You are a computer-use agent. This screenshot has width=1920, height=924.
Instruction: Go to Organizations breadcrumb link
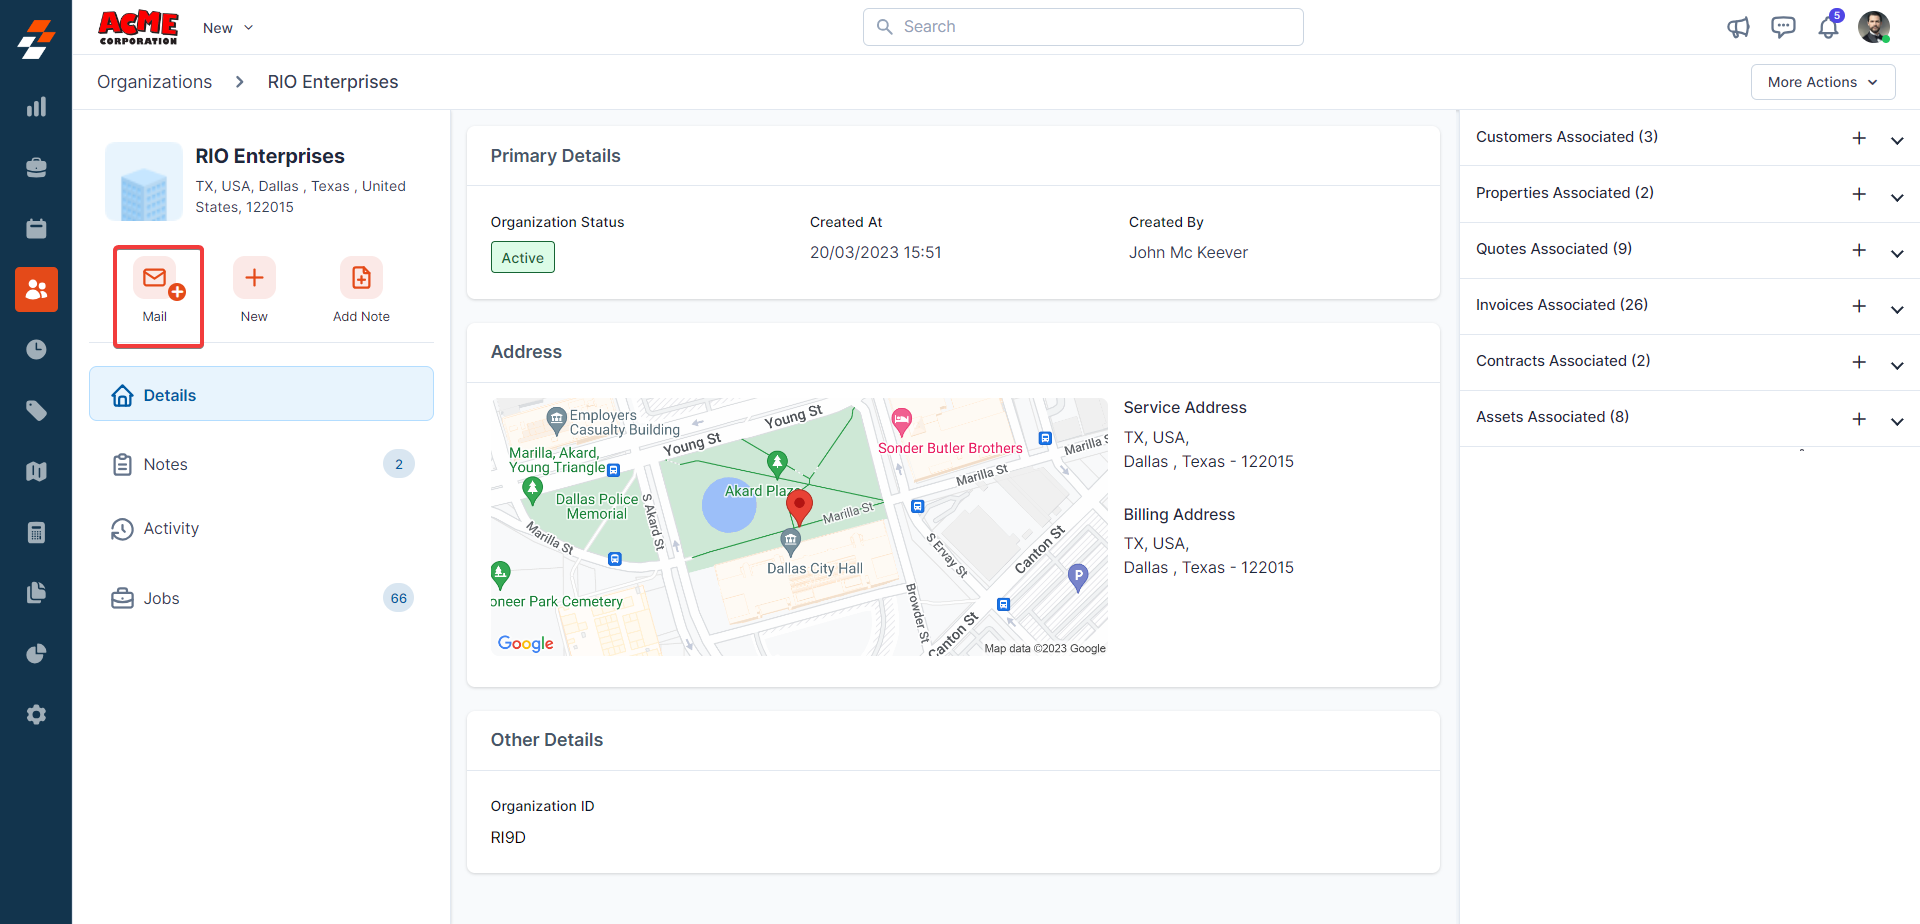(x=154, y=82)
